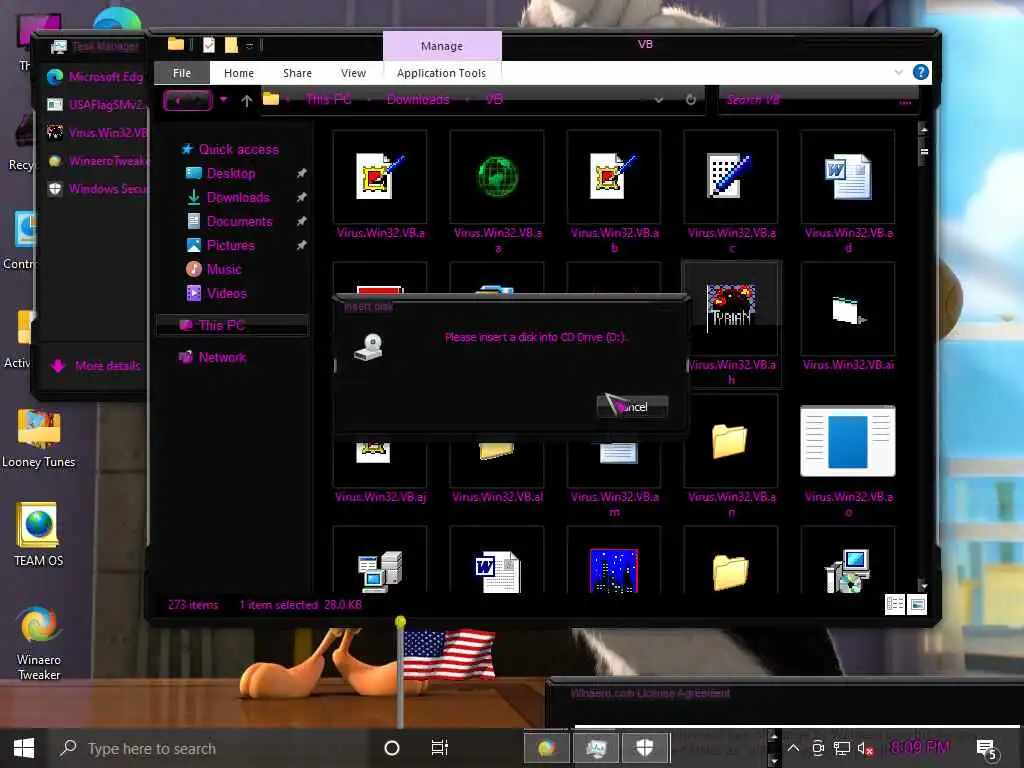This screenshot has width=1024, height=768.
Task: Select the green globe Virus.Win32.VB.aa file
Action: pos(497,176)
